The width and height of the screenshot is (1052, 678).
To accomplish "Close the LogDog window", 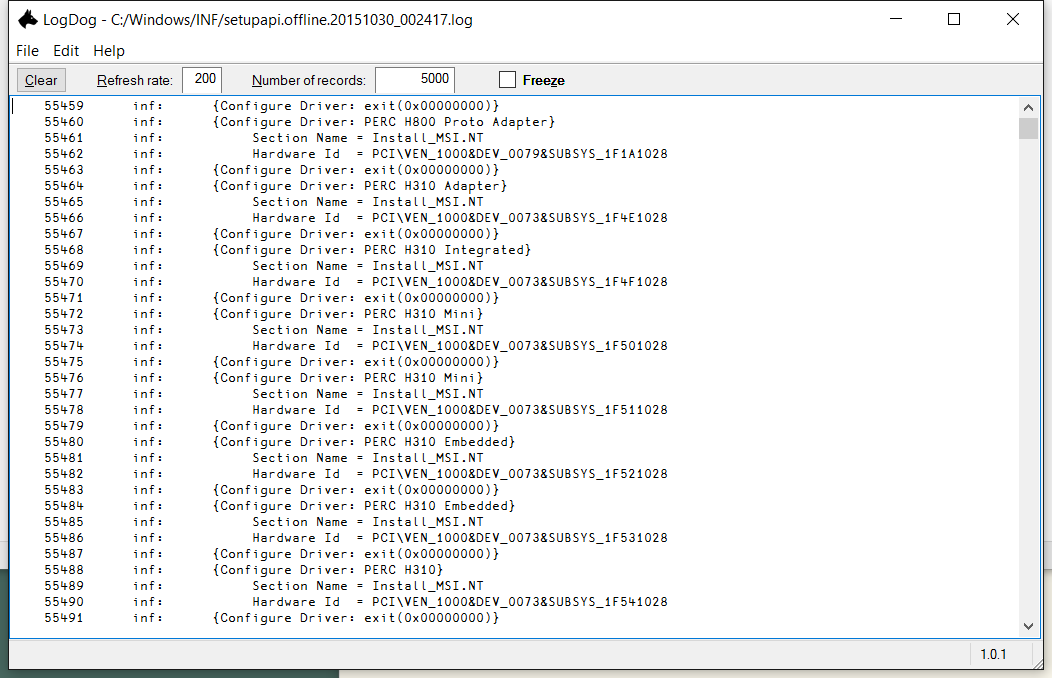I will click(1012, 19).
